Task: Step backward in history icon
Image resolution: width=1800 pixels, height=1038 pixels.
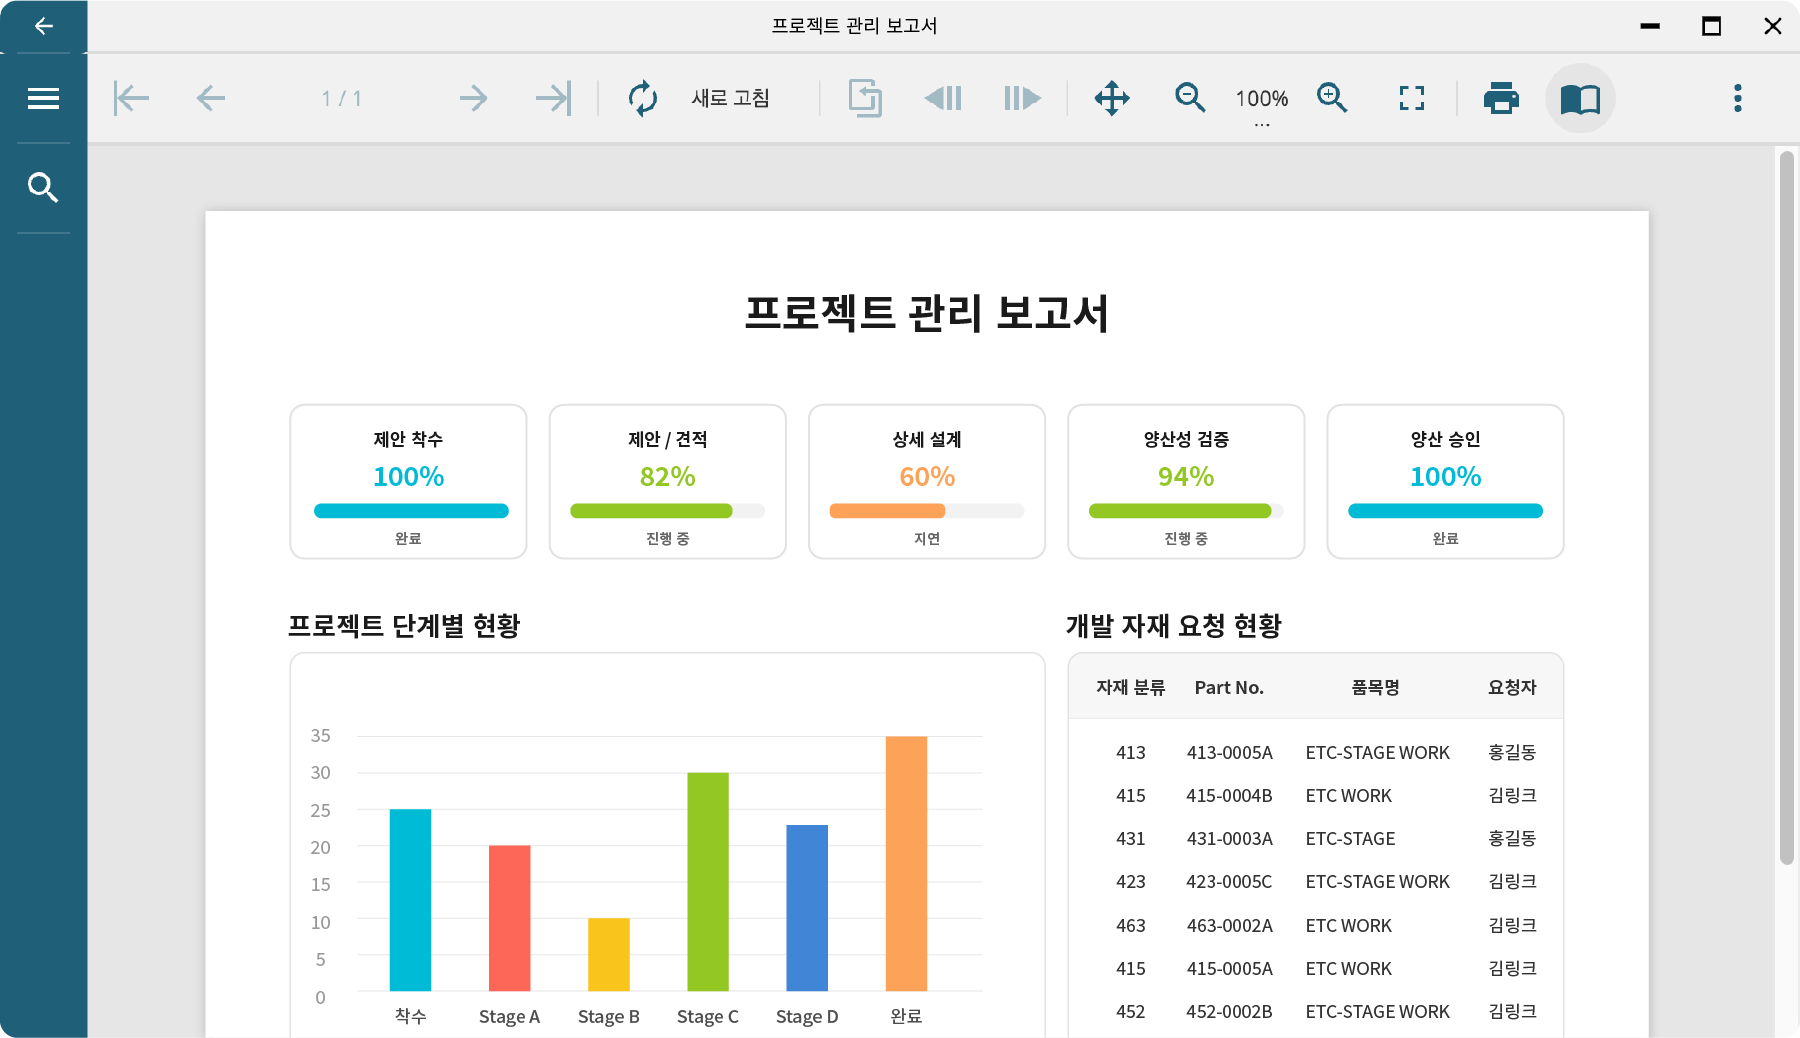Action: (x=943, y=98)
